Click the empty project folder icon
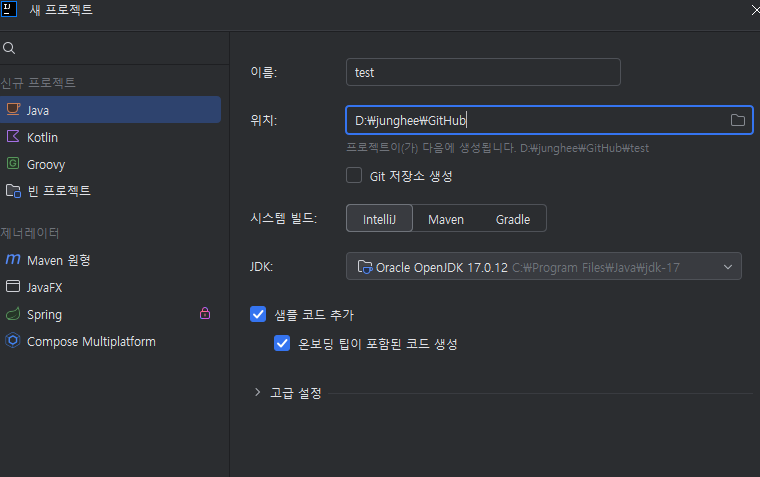The width and height of the screenshot is (760, 477). [13, 191]
